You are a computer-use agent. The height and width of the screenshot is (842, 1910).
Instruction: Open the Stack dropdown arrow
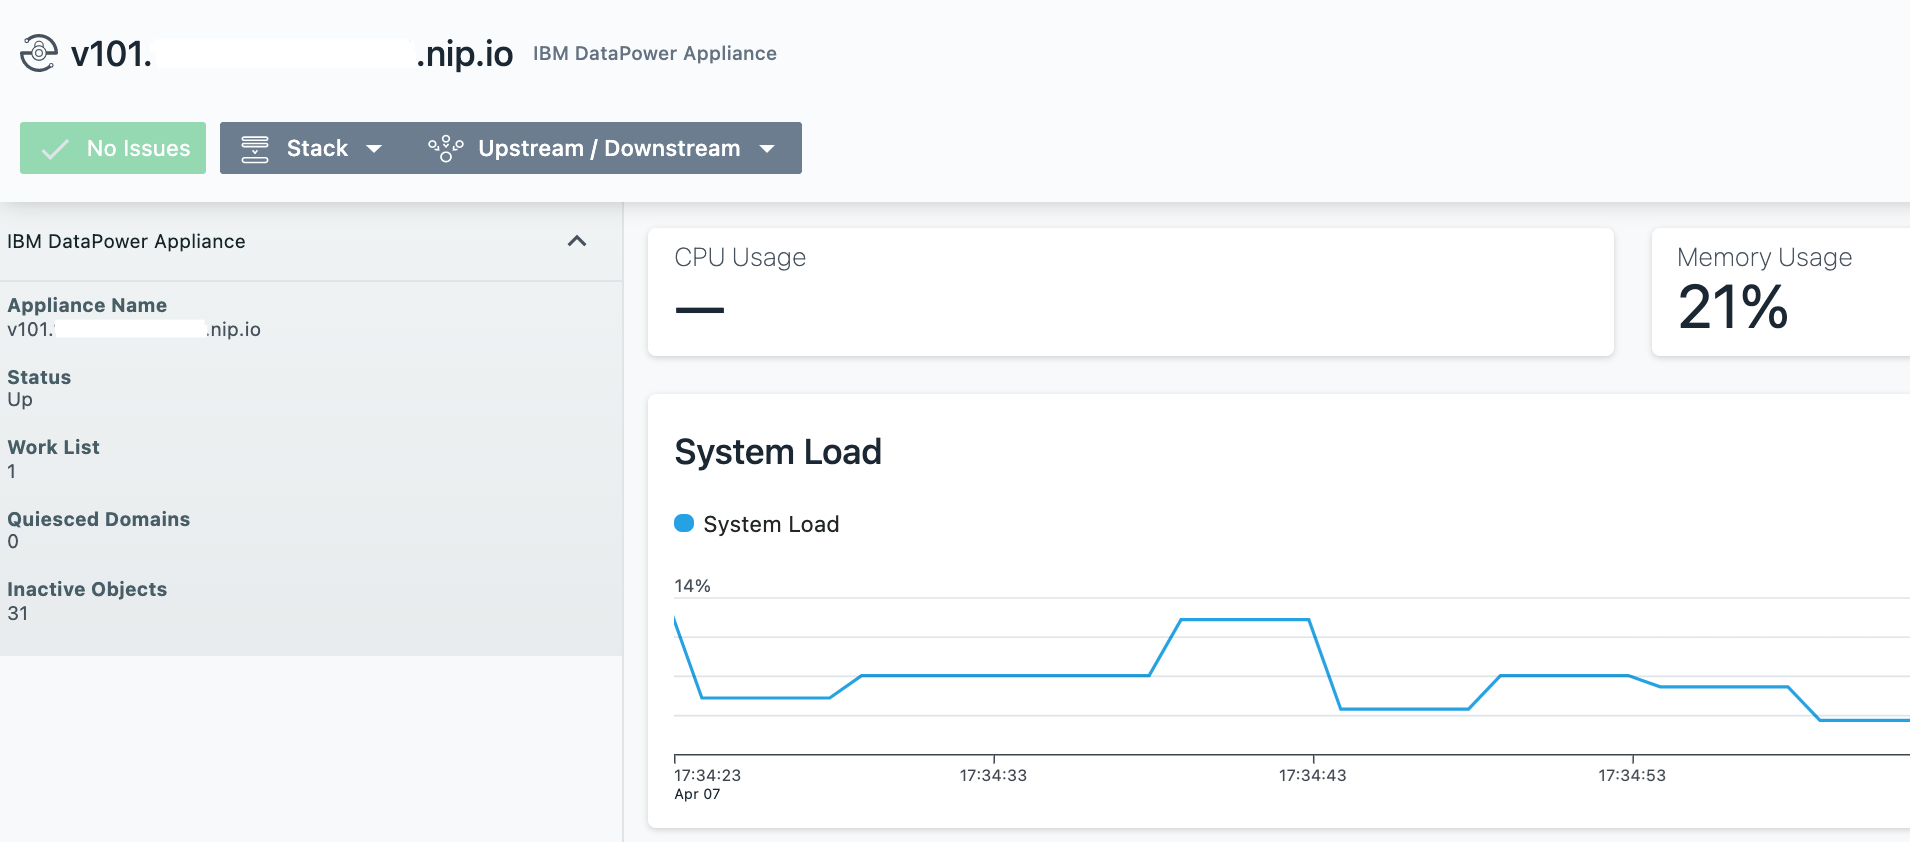(374, 149)
